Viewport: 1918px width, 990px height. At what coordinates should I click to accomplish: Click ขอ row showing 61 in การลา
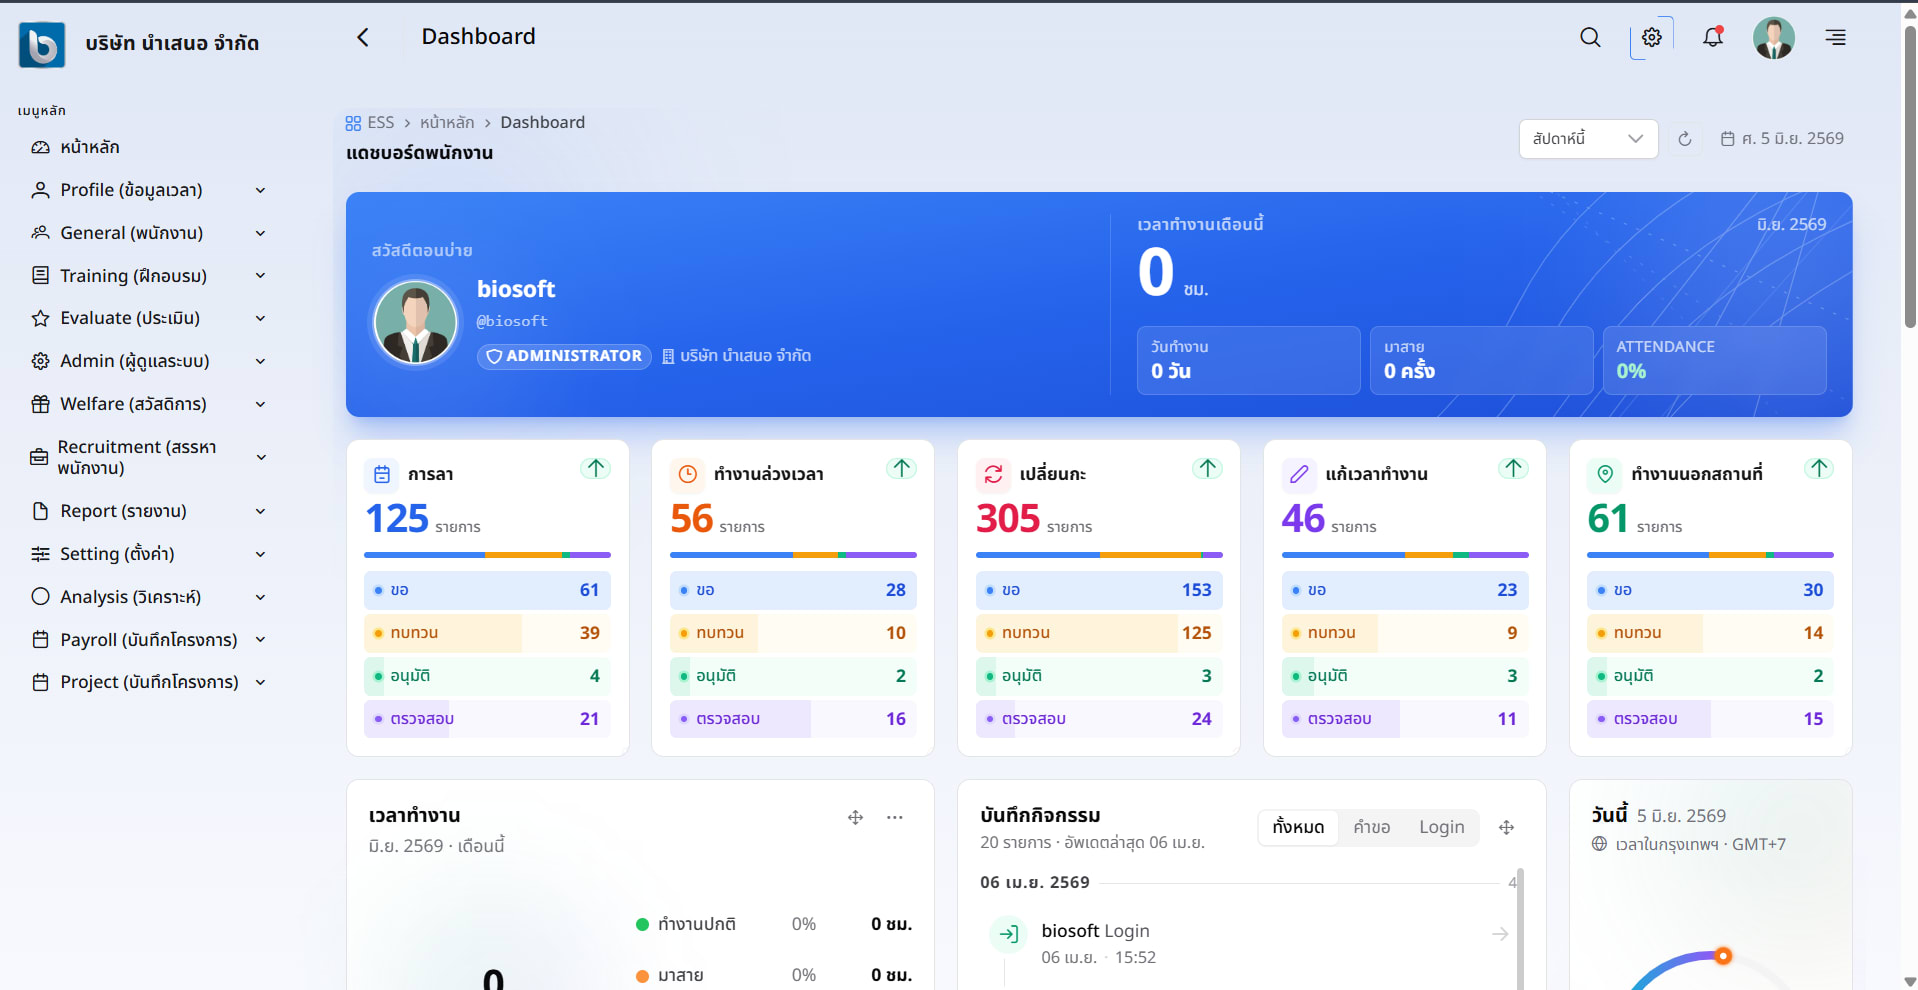[x=487, y=590]
